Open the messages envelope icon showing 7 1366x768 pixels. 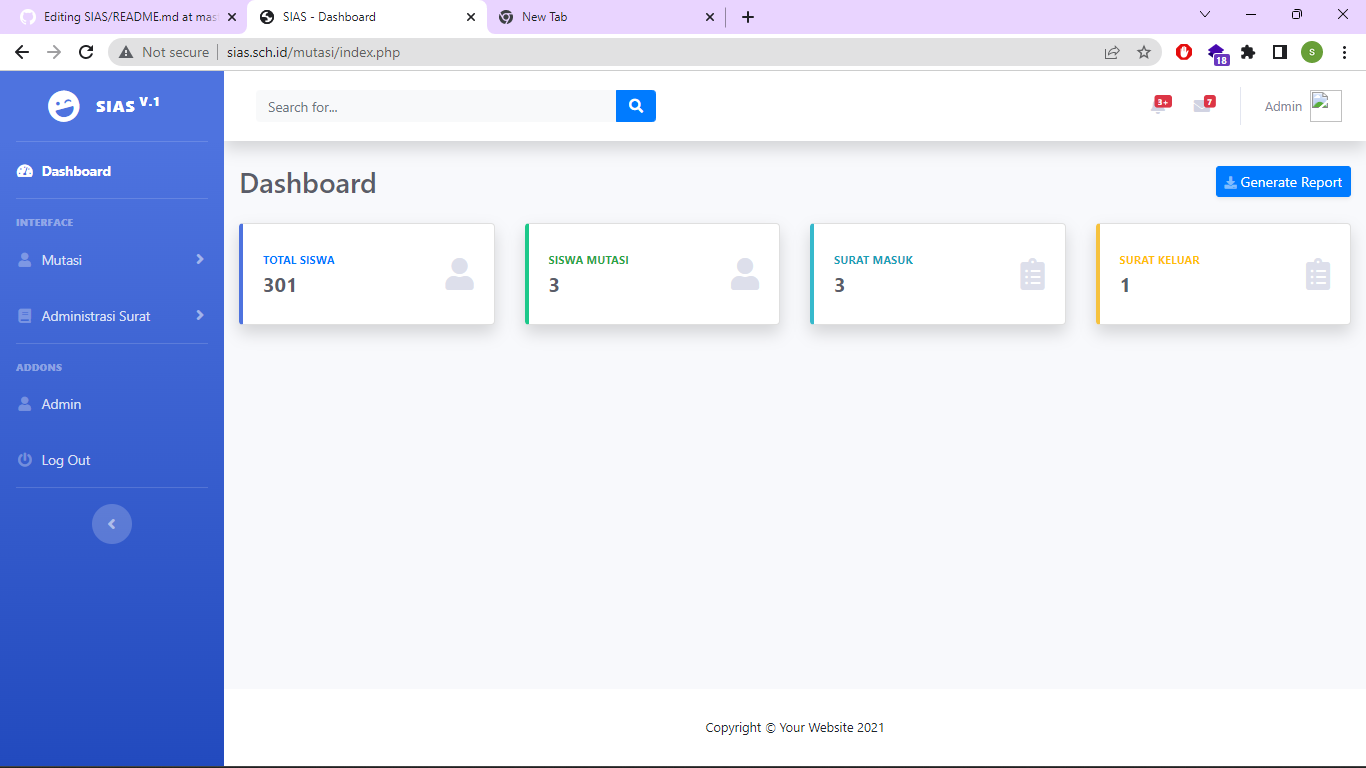[x=1202, y=105]
